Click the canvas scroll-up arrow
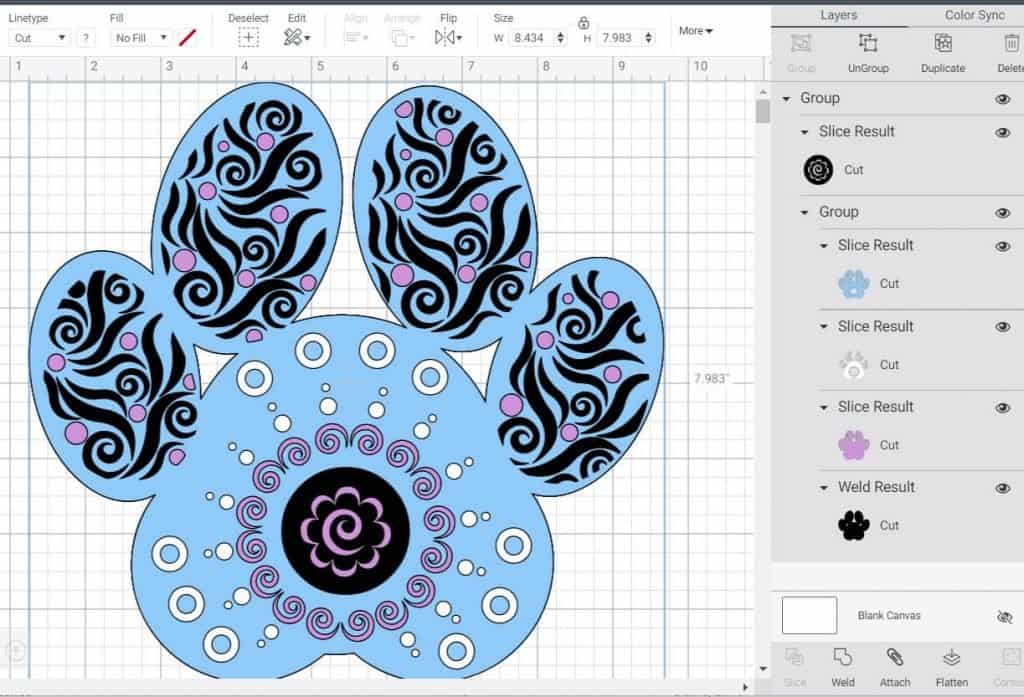 pos(763,91)
